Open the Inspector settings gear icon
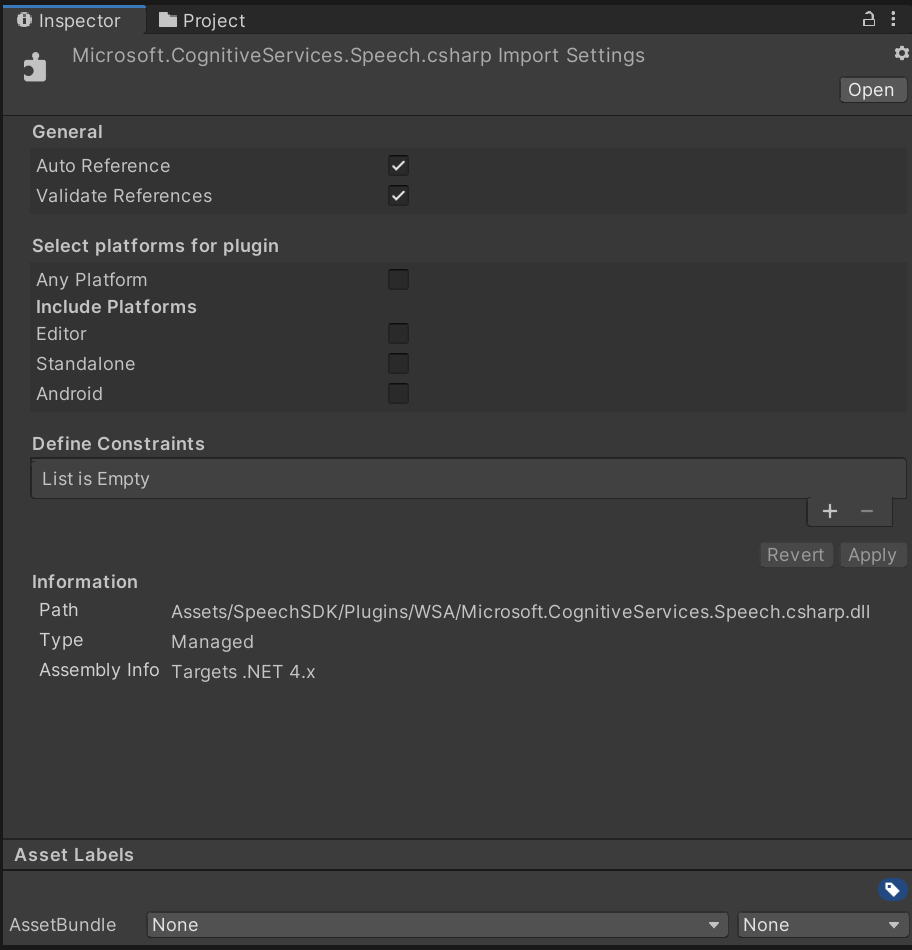 [x=899, y=54]
